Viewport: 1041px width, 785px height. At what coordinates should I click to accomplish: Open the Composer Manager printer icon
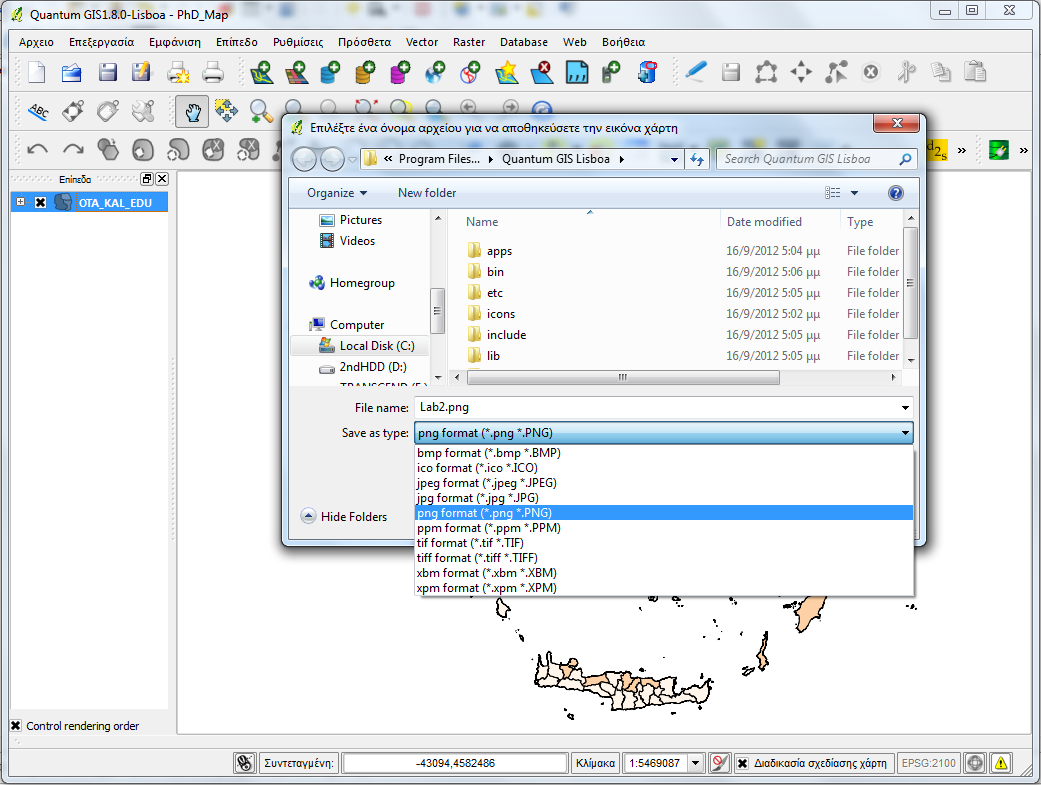212,72
